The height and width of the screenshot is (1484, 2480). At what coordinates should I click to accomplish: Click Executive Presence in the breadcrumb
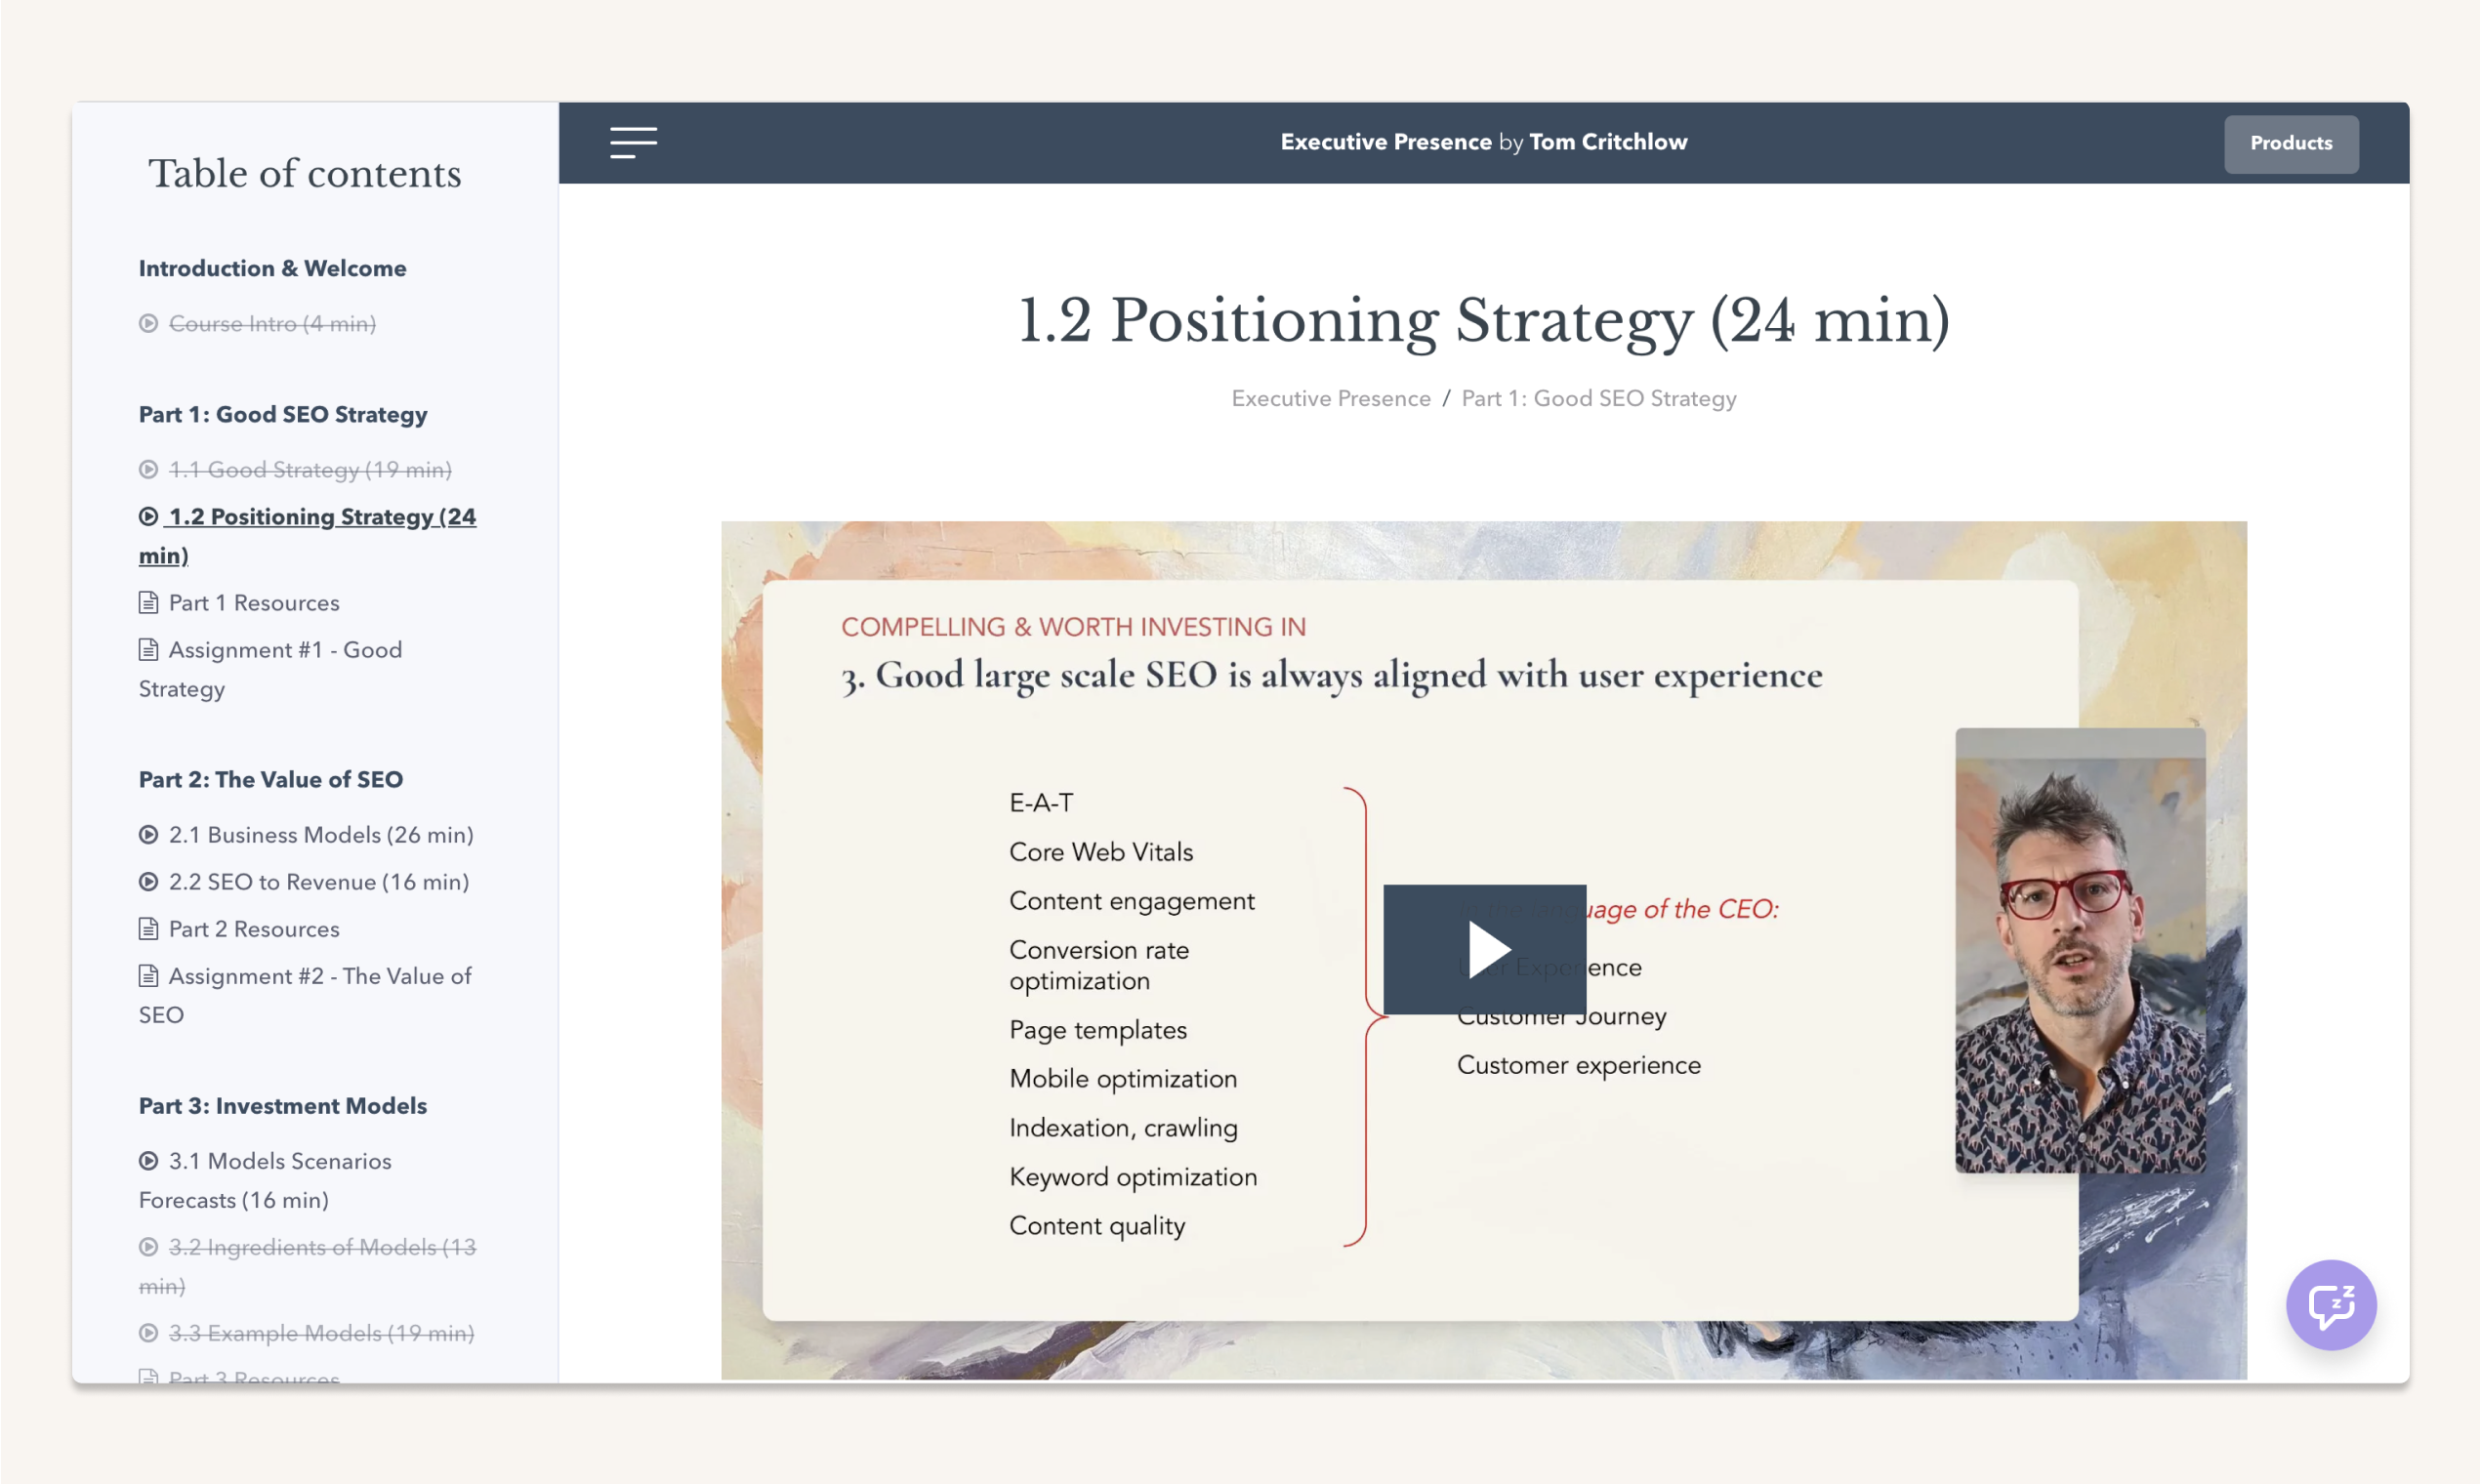(1330, 398)
